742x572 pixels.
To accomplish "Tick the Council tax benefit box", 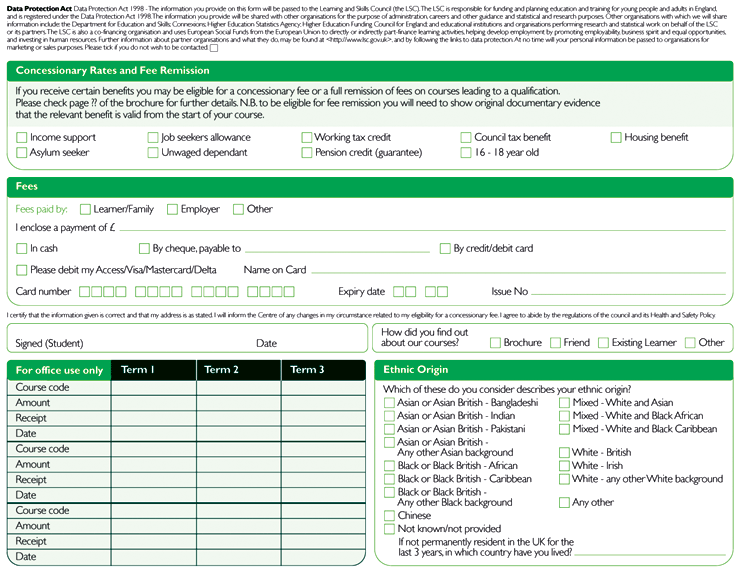I will tap(466, 137).
